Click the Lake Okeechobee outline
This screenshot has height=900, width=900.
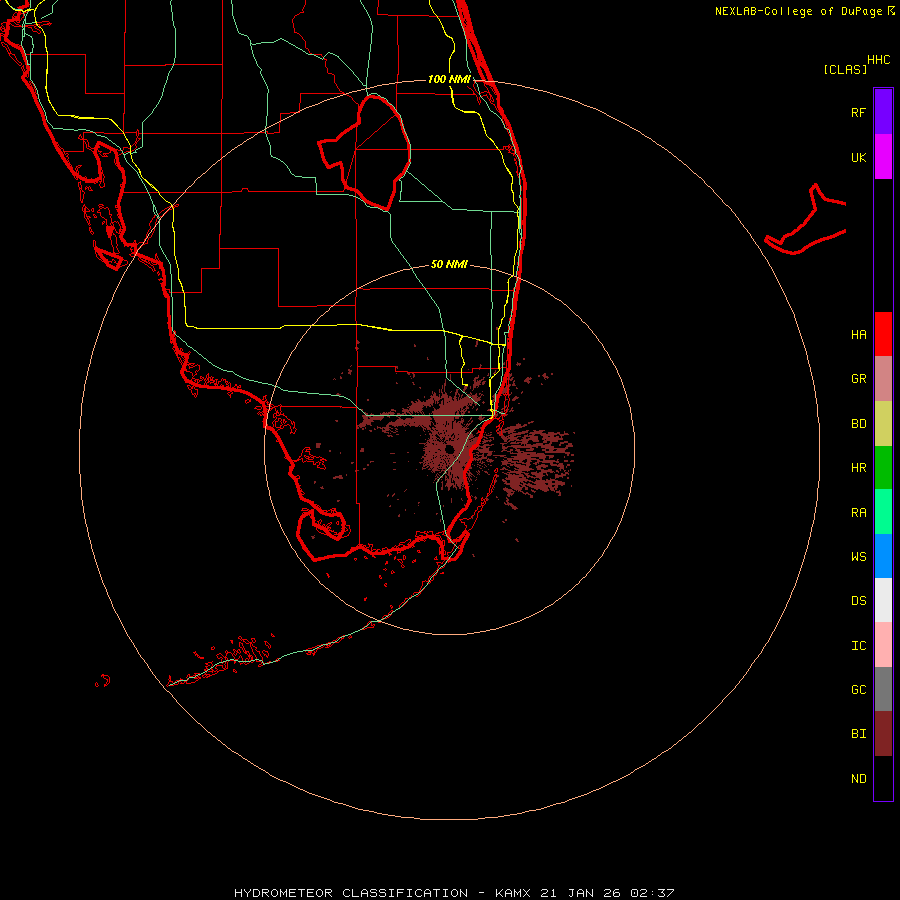point(364,152)
